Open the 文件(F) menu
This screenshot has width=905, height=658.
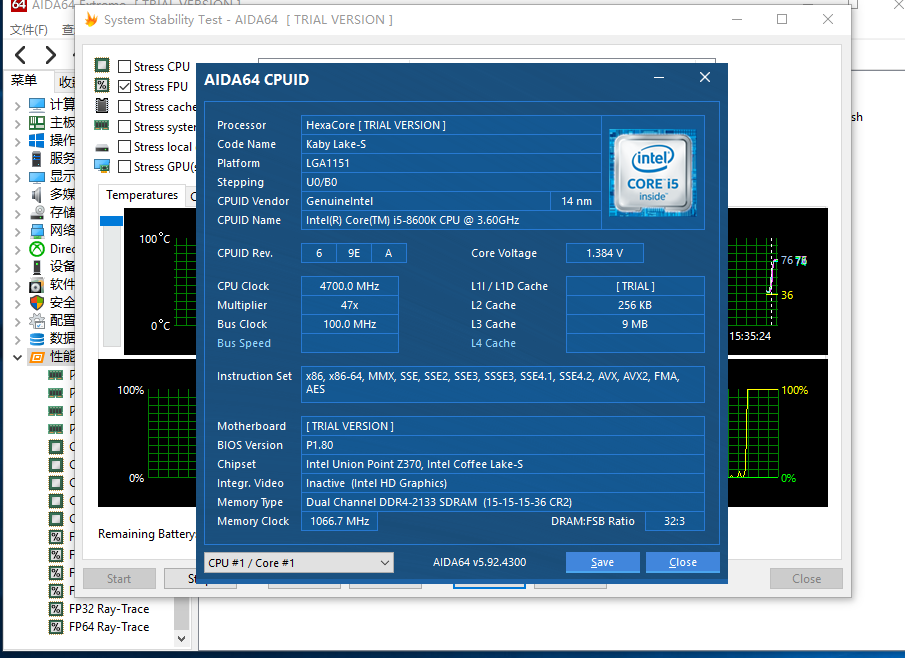click(x=28, y=30)
